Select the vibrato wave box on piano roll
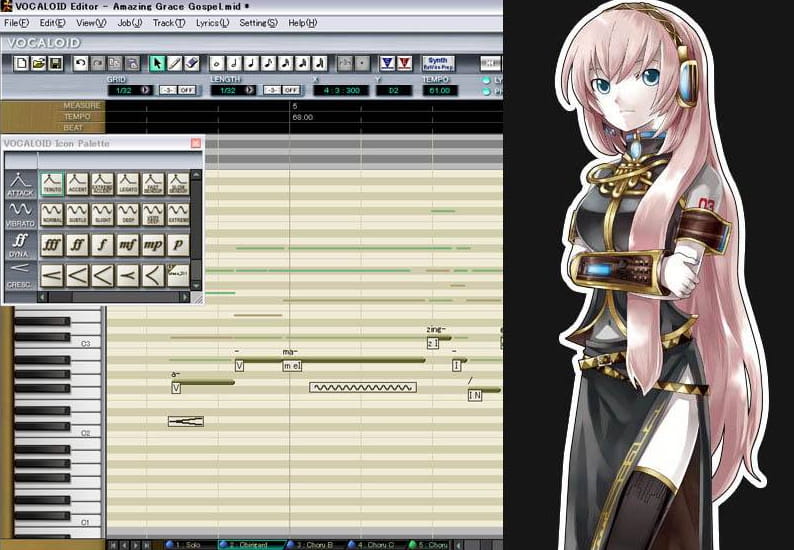794x550 pixels. (x=363, y=387)
